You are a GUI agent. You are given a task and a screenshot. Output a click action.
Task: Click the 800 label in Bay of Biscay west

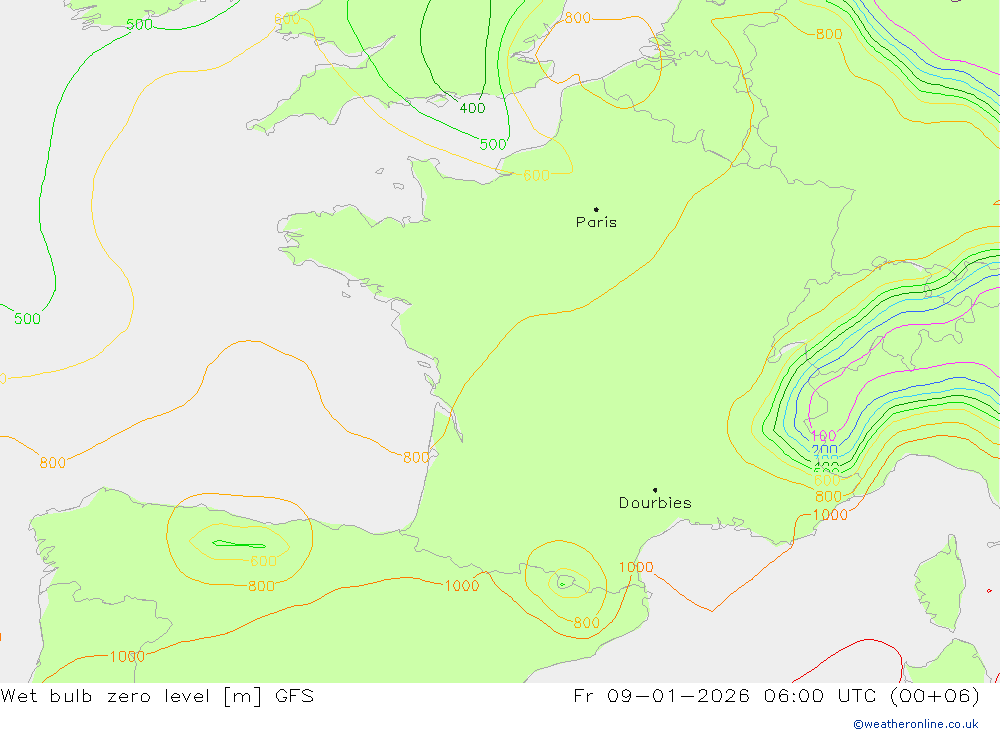click(52, 463)
